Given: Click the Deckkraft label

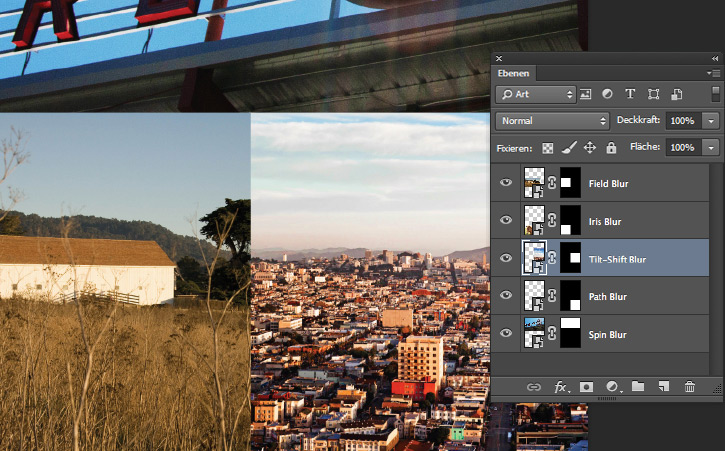Looking at the screenshot, I should pos(638,120).
